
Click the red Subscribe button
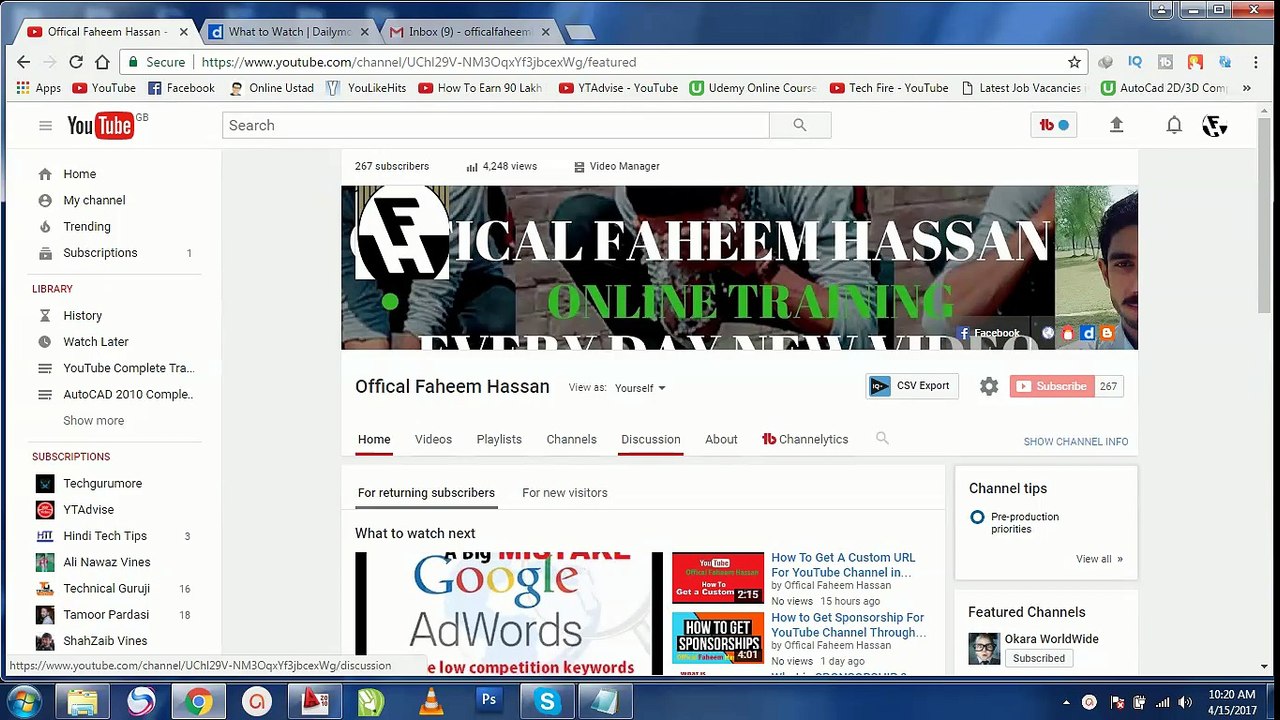click(x=1052, y=386)
